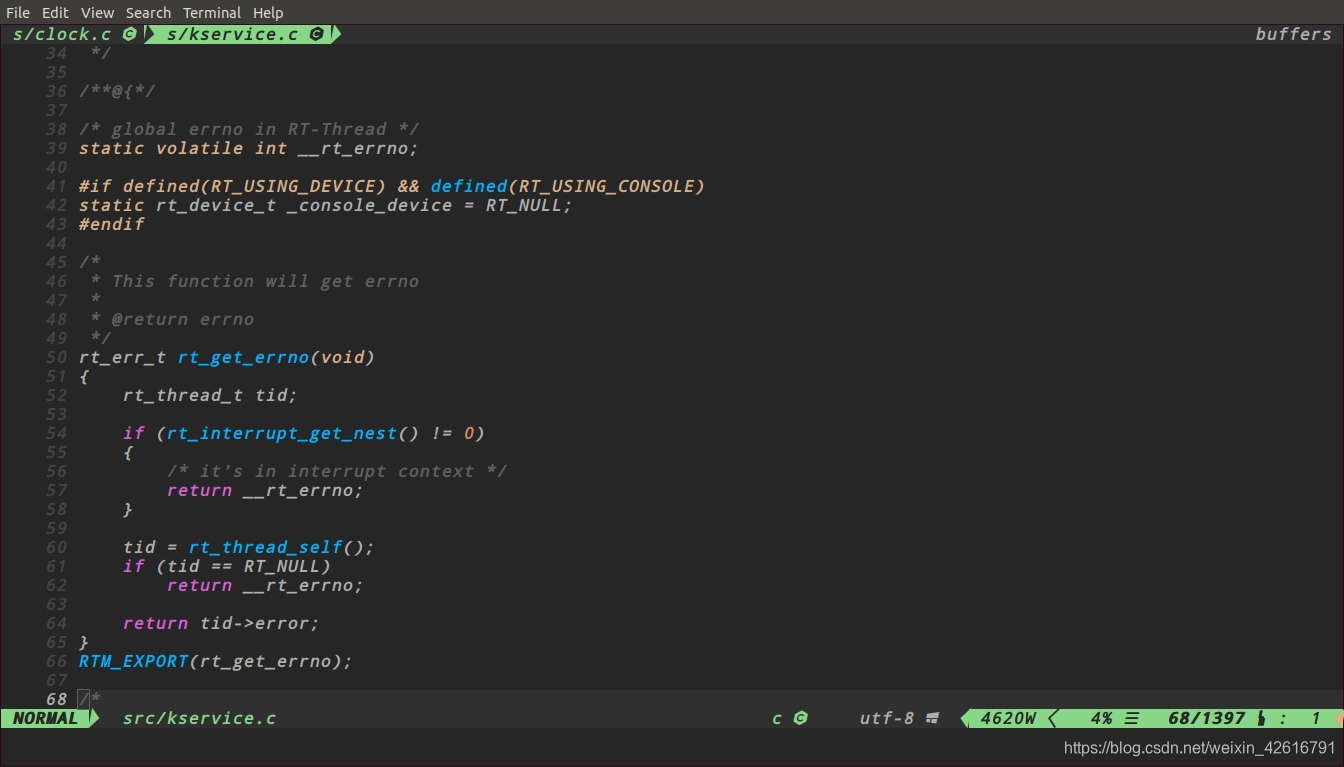Click the utf-8 encoding label
This screenshot has height=767, width=1344.
(x=887, y=718)
